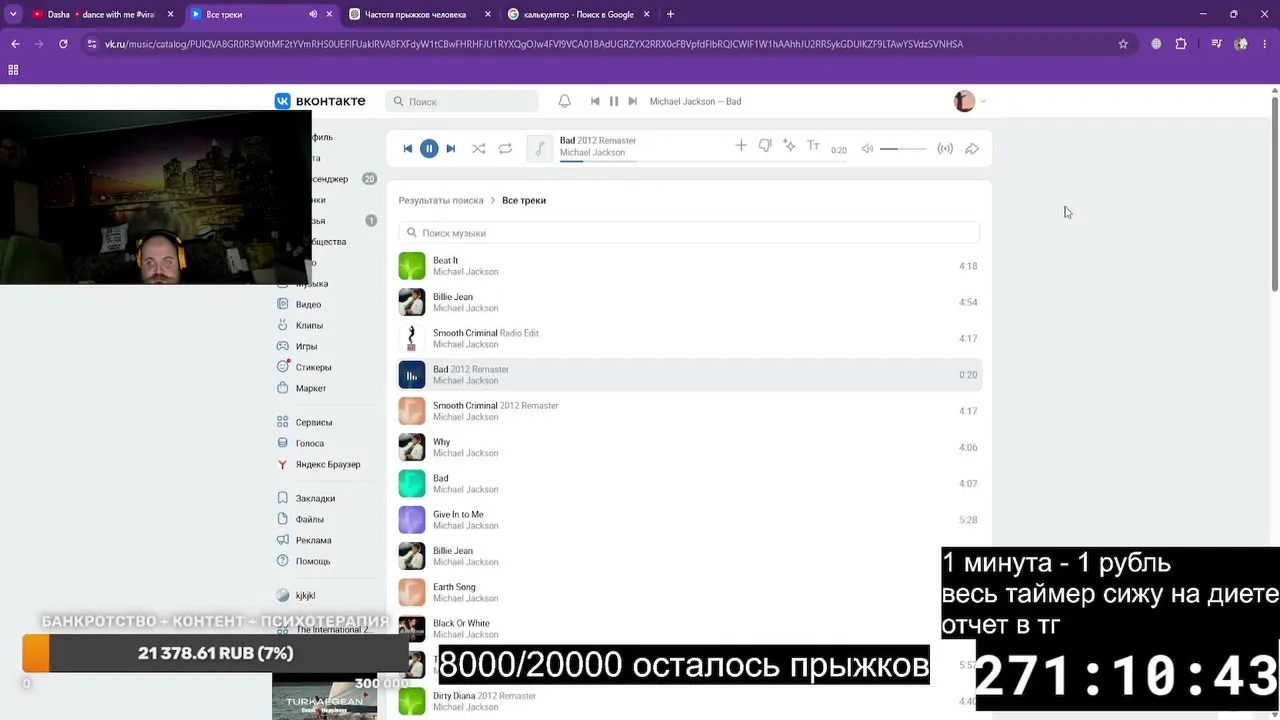This screenshot has height=720, width=1280.
Task: Open Помощь in the sidebar
Action: point(313,561)
